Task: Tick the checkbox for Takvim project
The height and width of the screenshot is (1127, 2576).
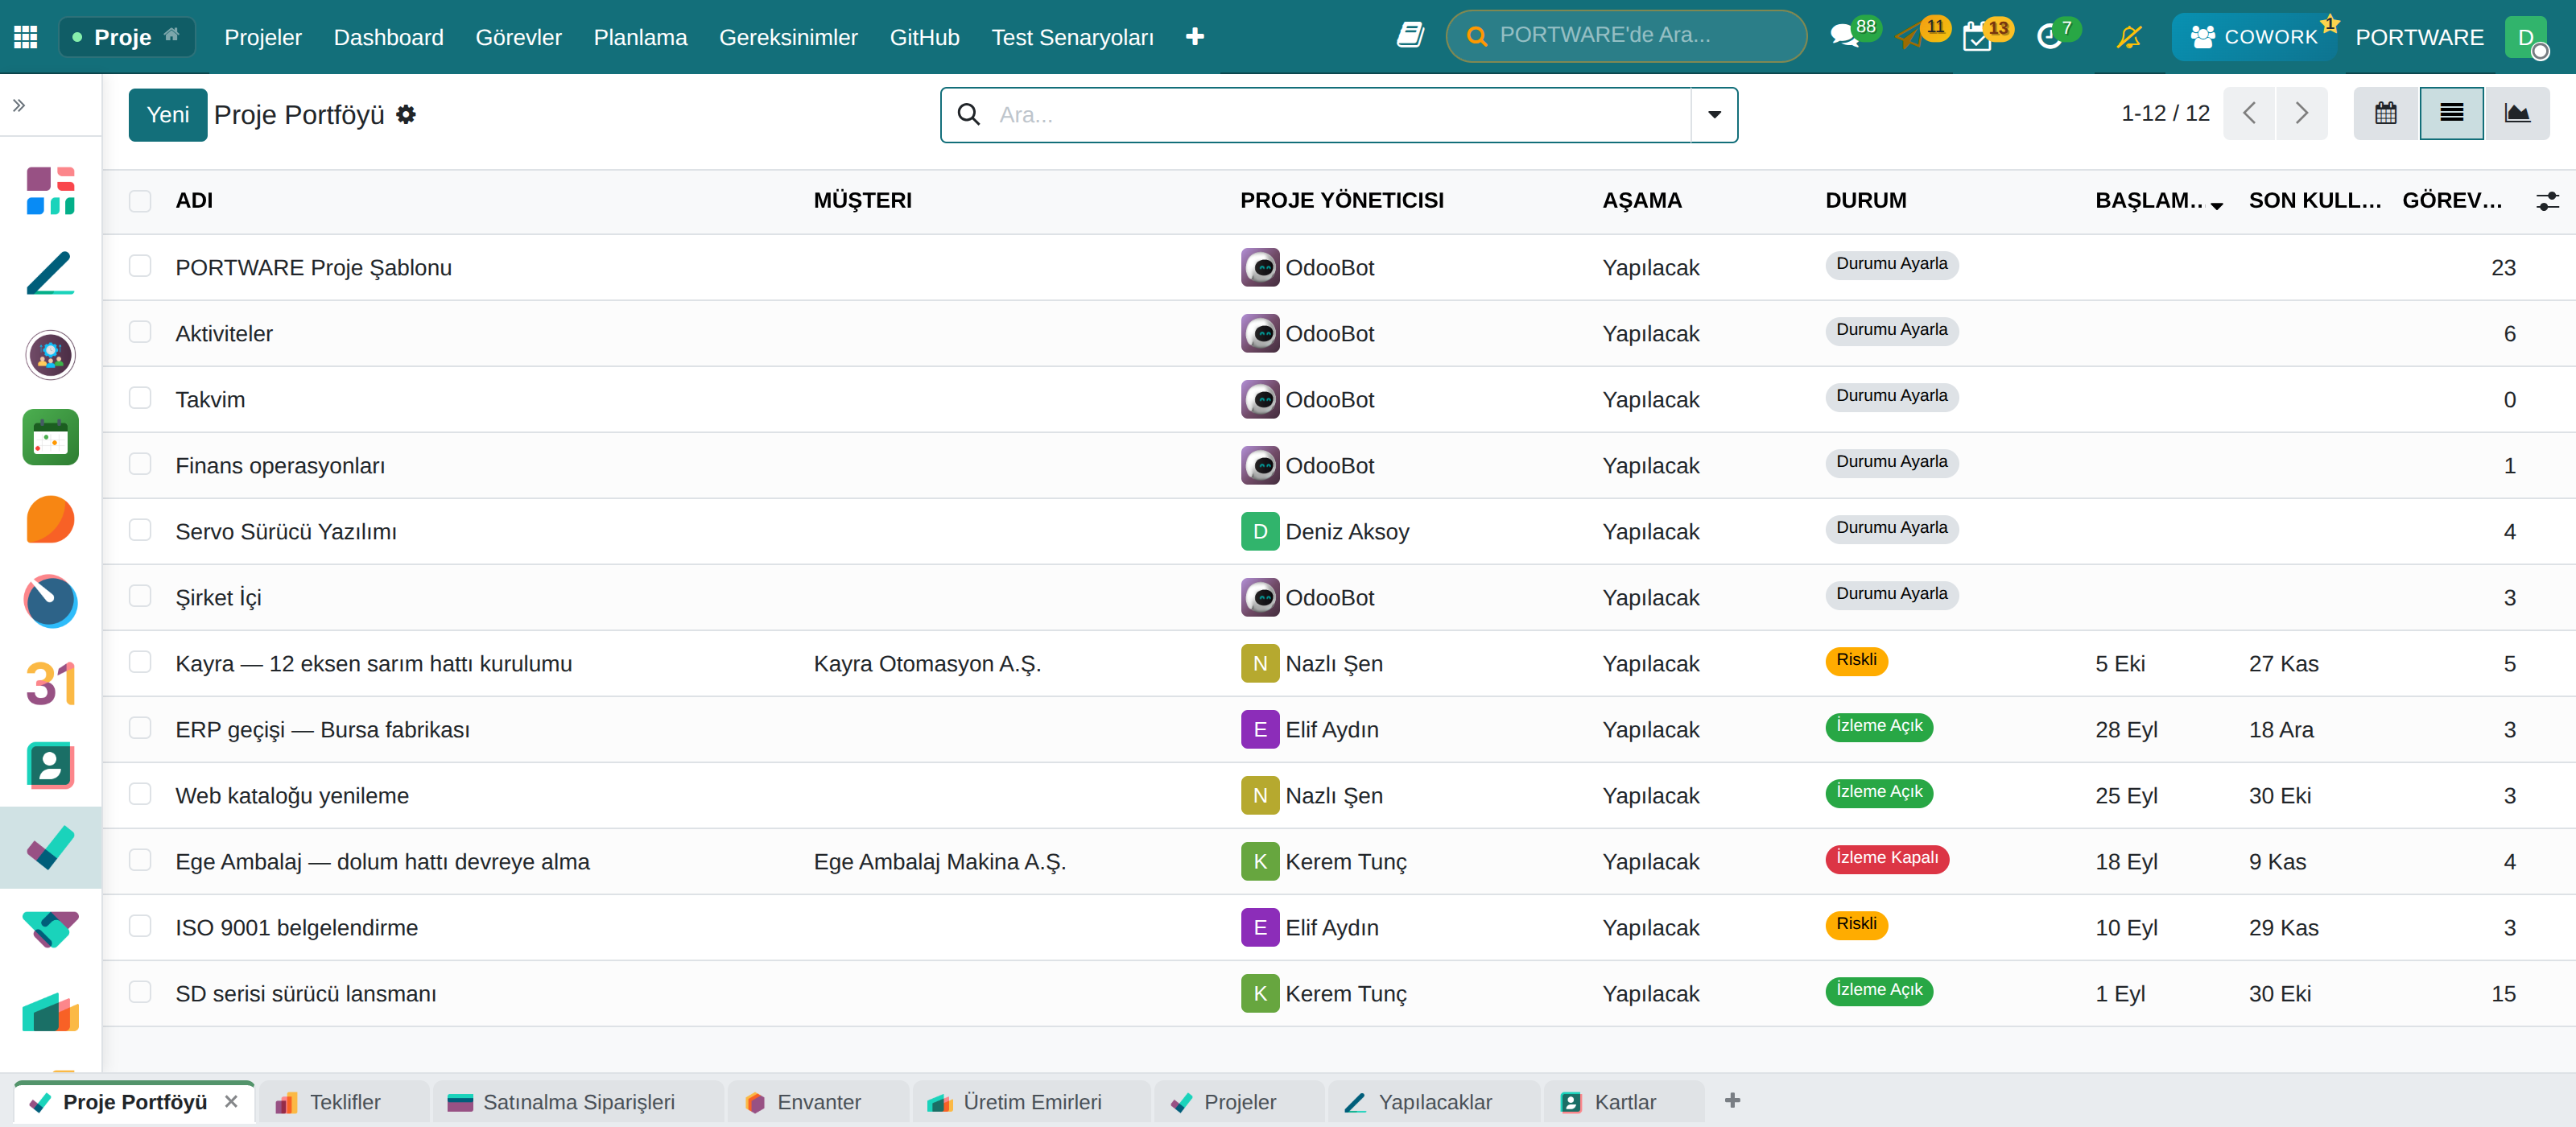Action: pyautogui.click(x=140, y=398)
